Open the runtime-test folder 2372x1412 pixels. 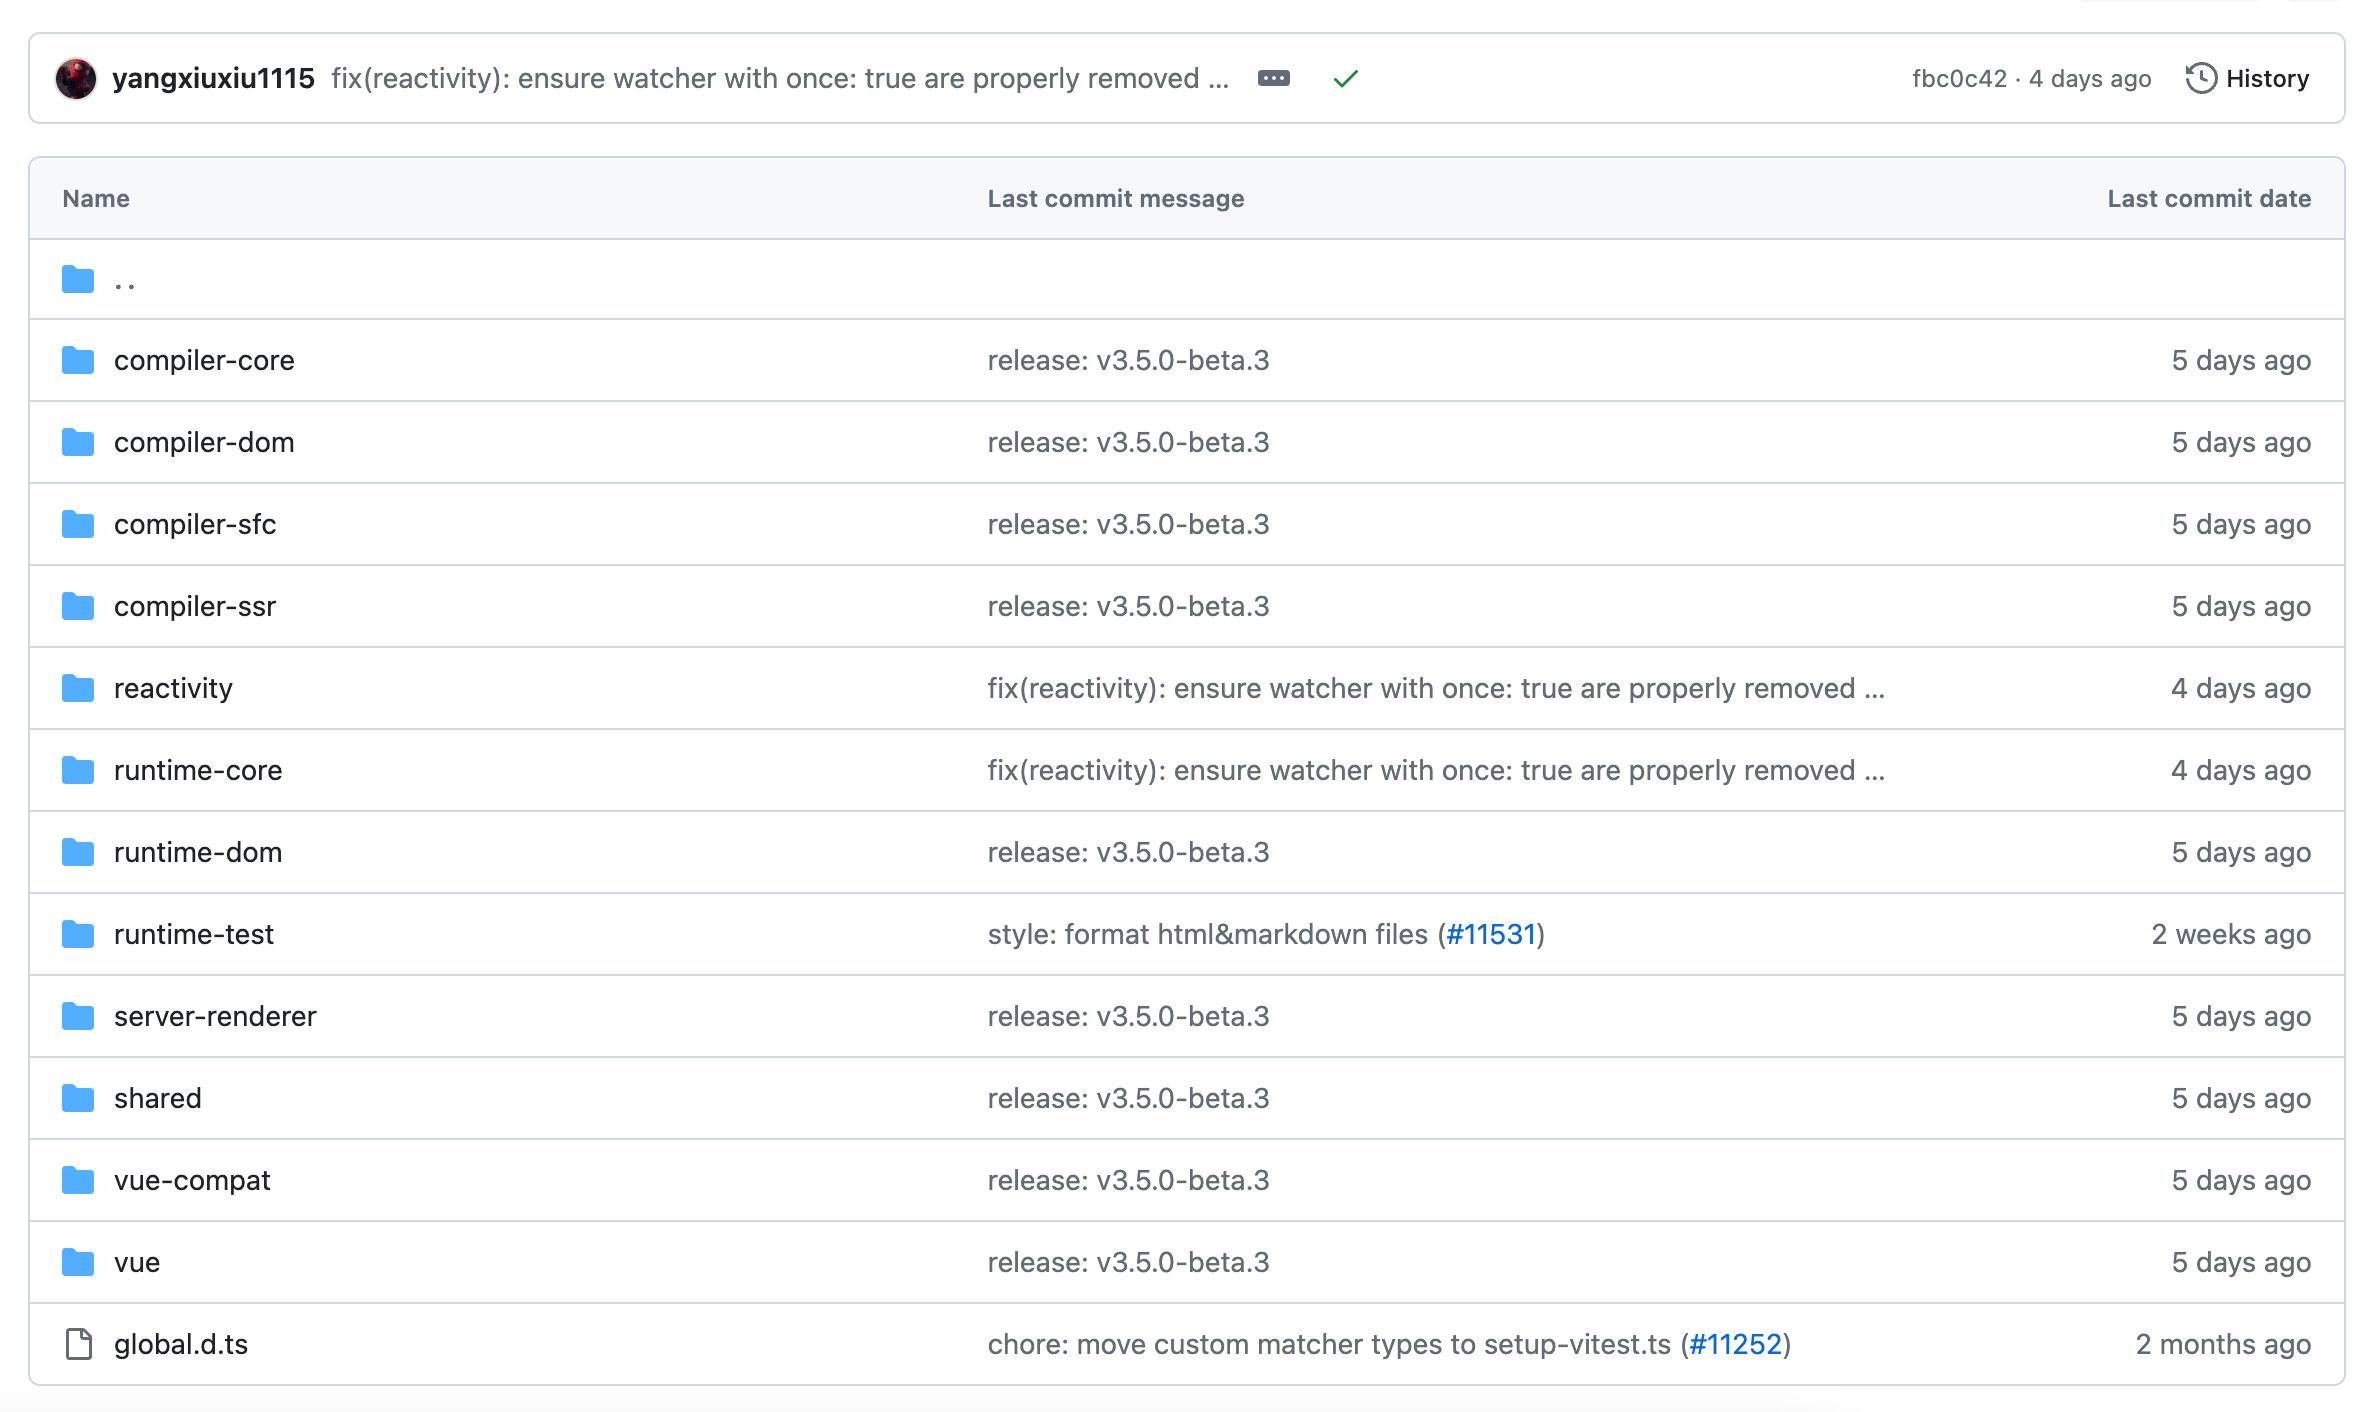click(x=194, y=935)
